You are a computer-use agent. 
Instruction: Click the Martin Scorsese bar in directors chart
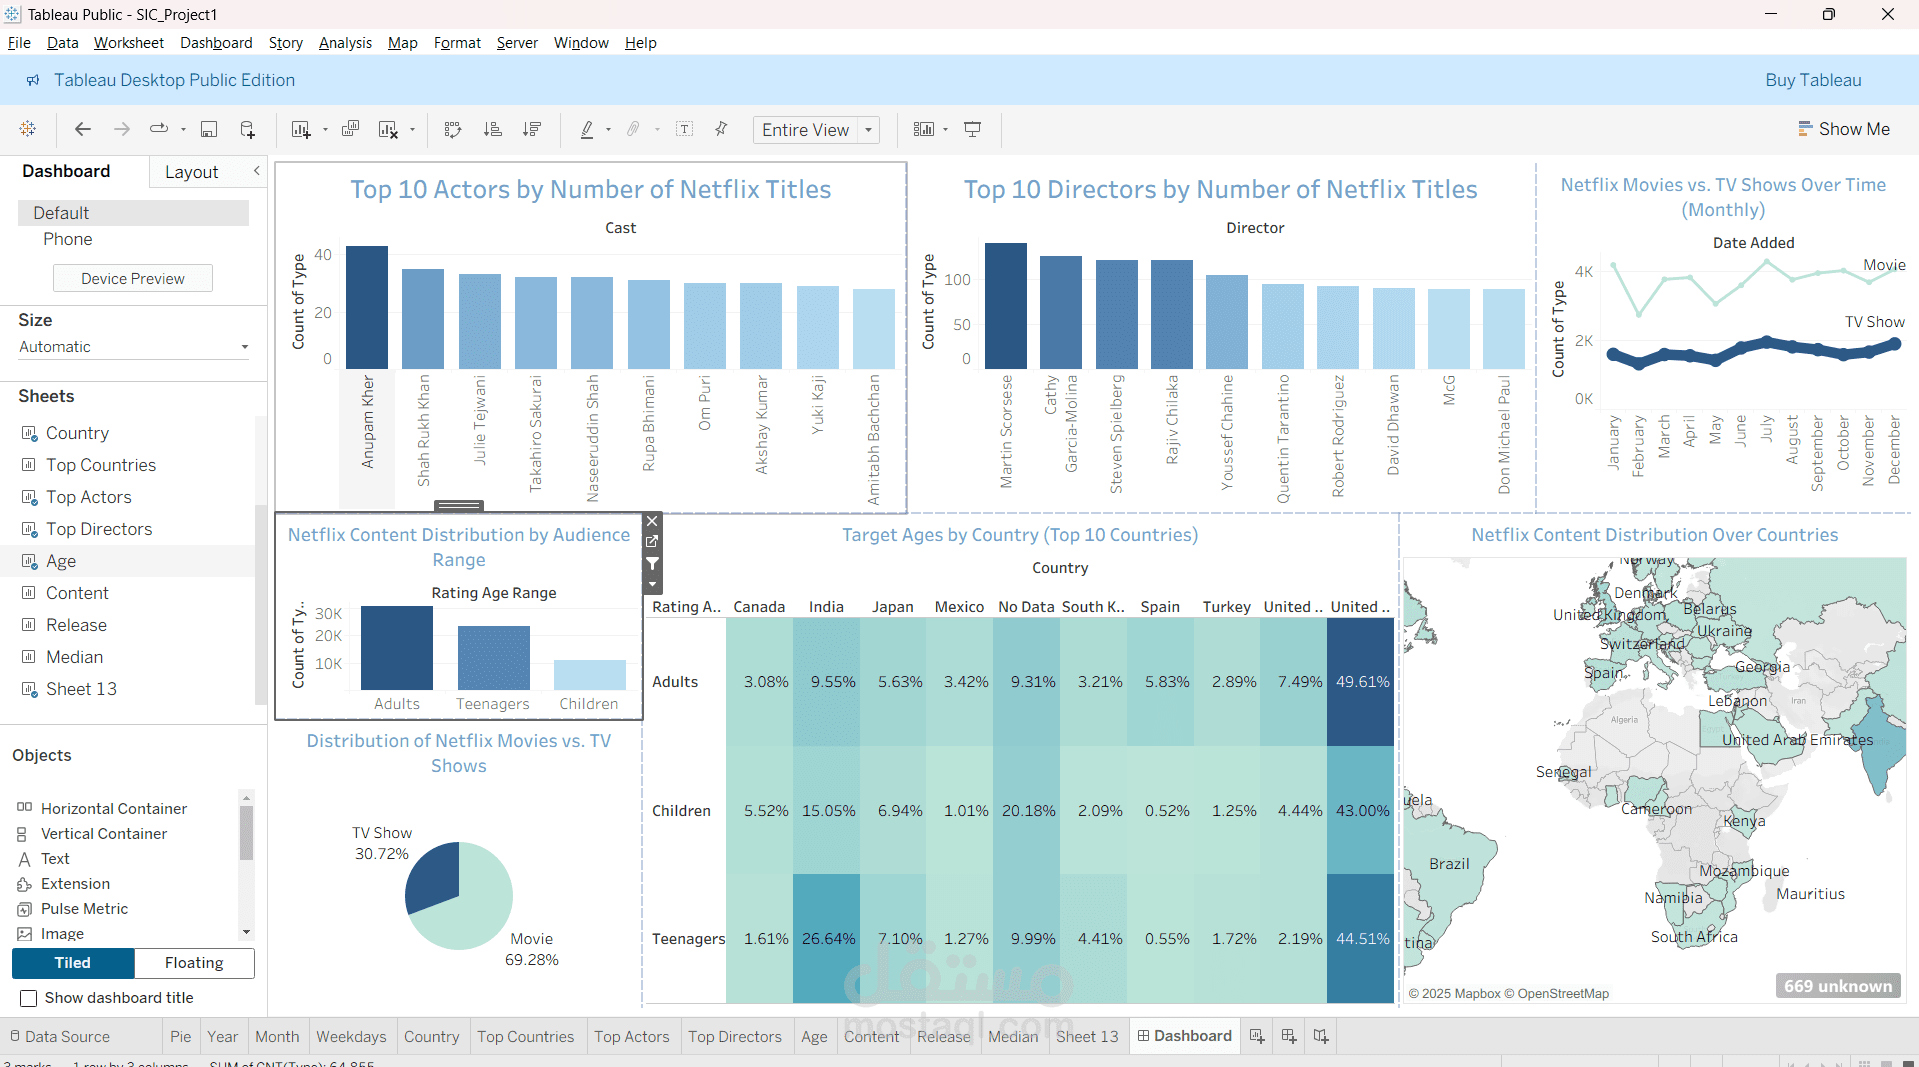[1006, 306]
